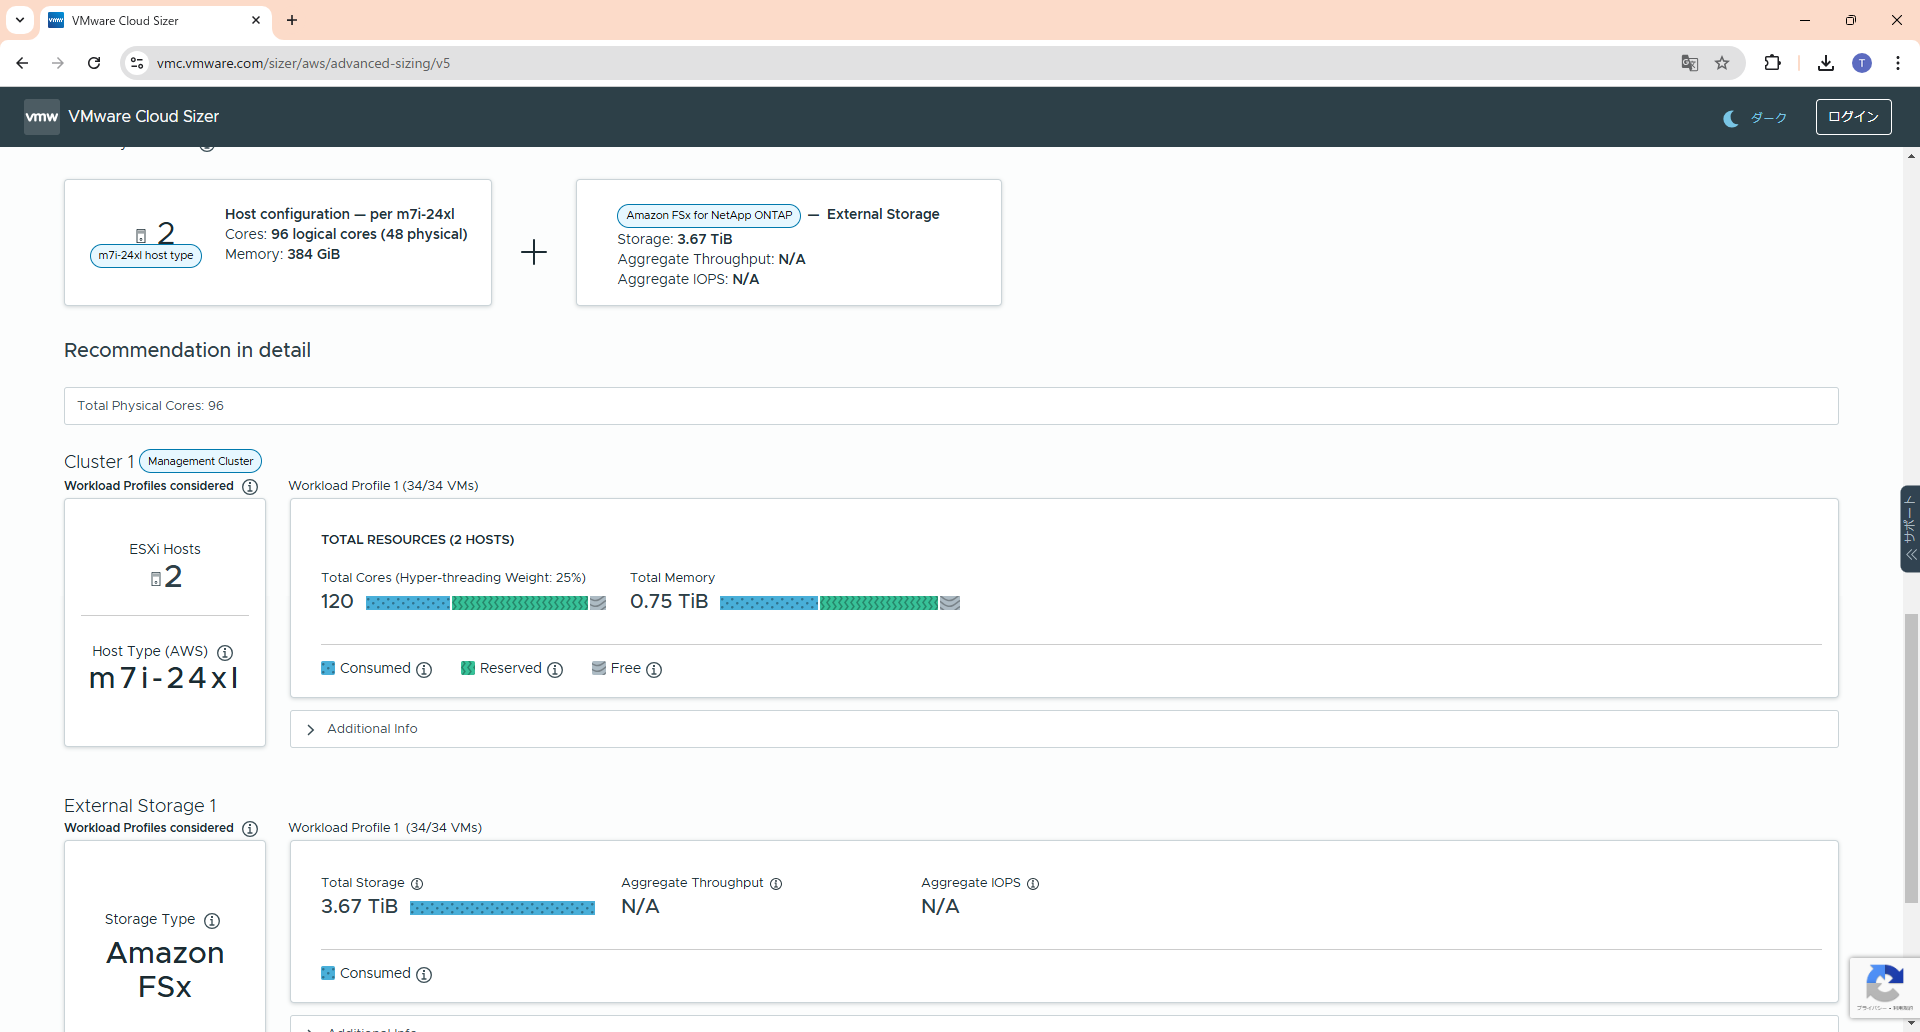Select the VMware Cloud Sizer browser tab
The width and height of the screenshot is (1920, 1032).
(155, 20)
